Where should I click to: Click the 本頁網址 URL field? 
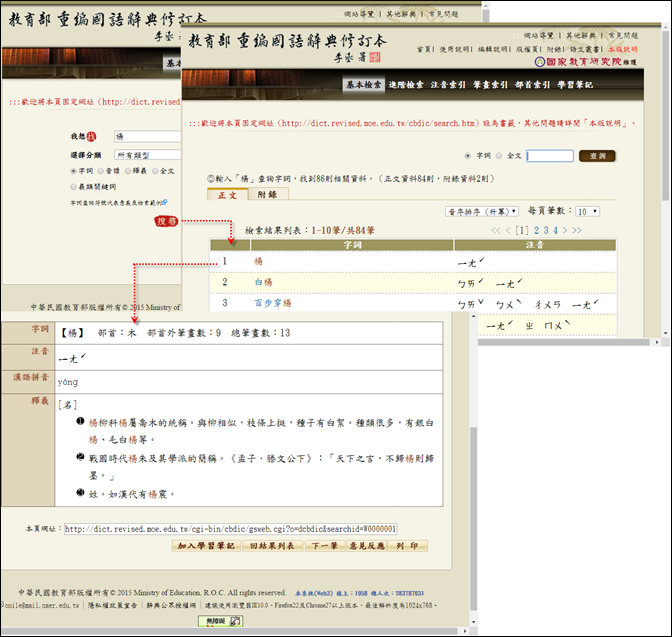click(231, 529)
